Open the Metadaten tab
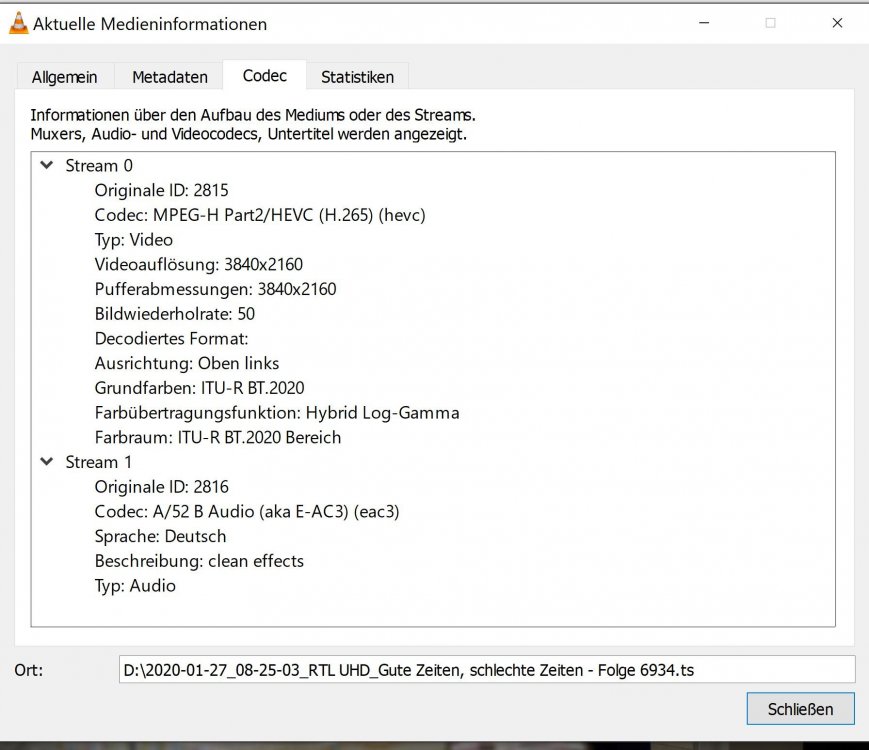Image resolution: width=869 pixels, height=750 pixels. point(170,76)
